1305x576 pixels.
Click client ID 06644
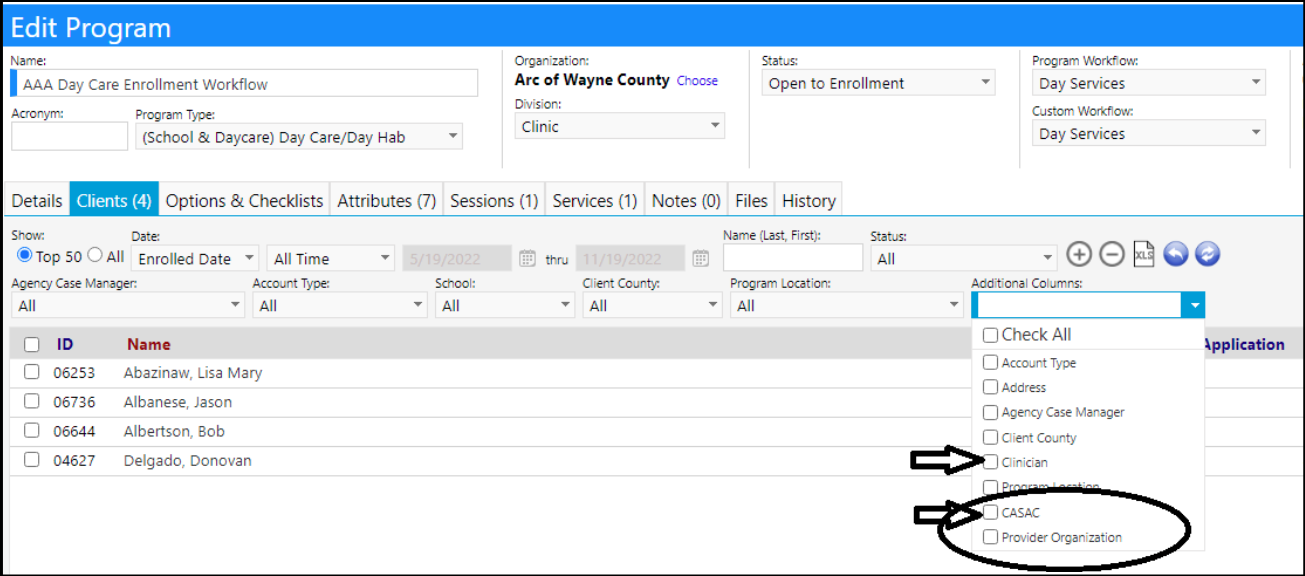[x=74, y=432]
